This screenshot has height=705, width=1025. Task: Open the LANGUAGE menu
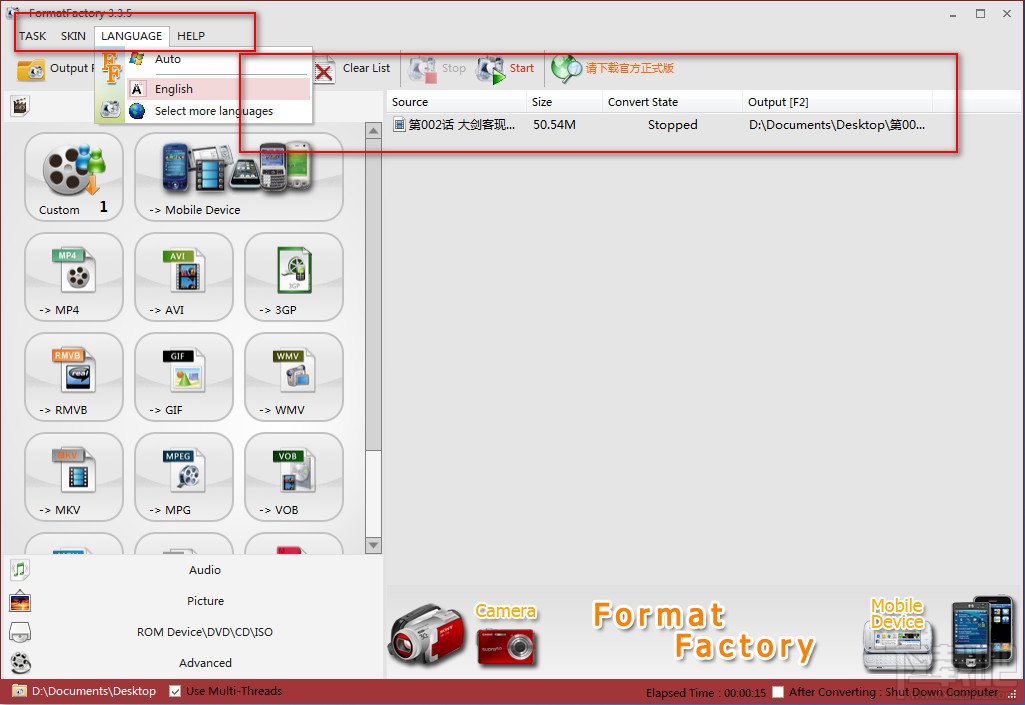tap(131, 36)
